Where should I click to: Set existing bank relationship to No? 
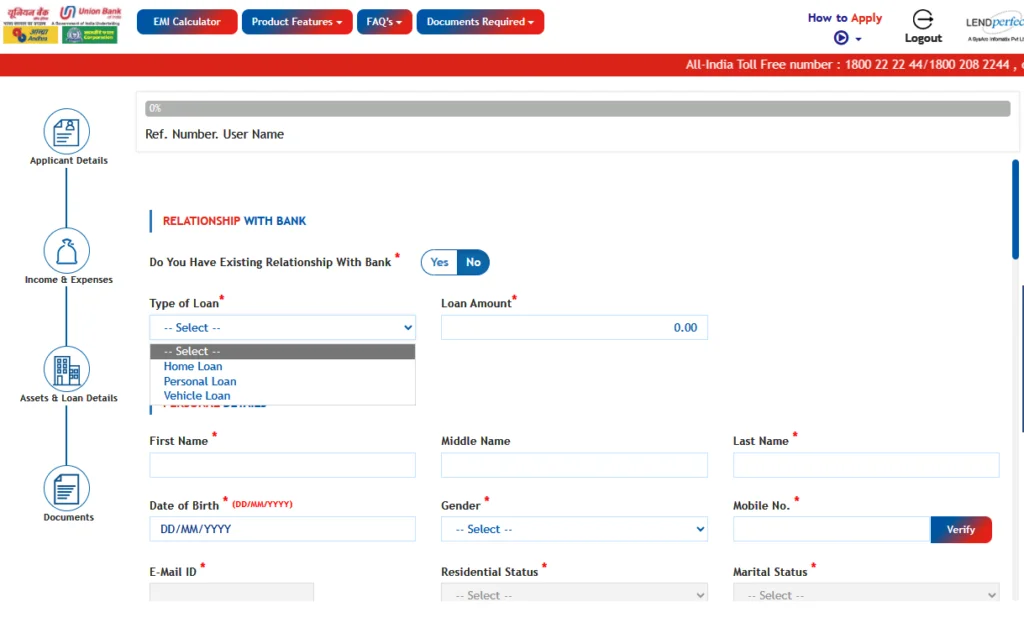[473, 262]
